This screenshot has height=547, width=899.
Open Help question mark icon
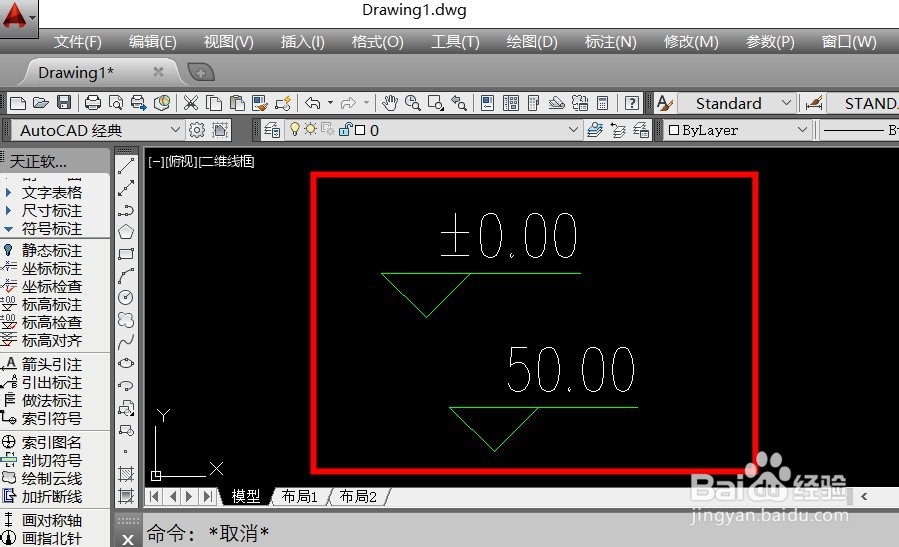pyautogui.click(x=631, y=103)
